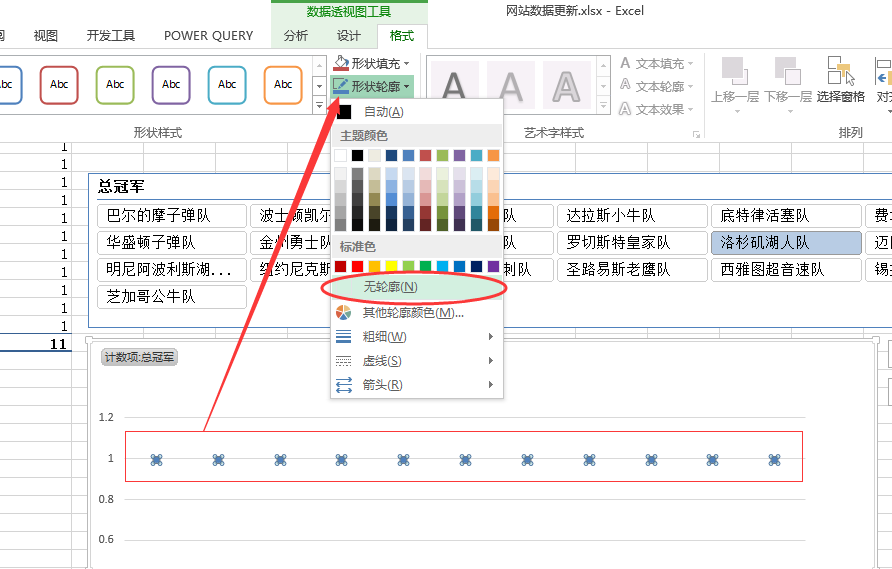Pick the dark blue theme color swatch
This screenshot has height=569, width=892.
[391, 155]
